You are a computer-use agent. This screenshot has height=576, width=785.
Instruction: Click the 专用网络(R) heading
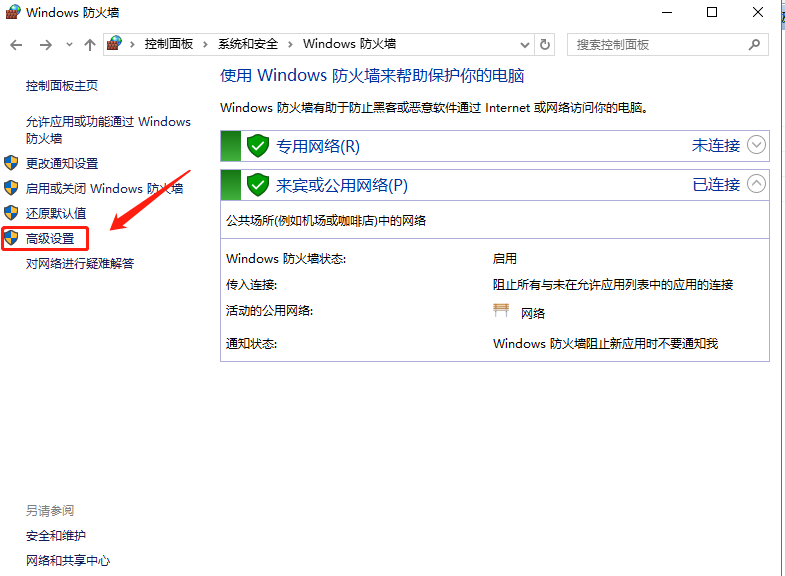tap(318, 146)
